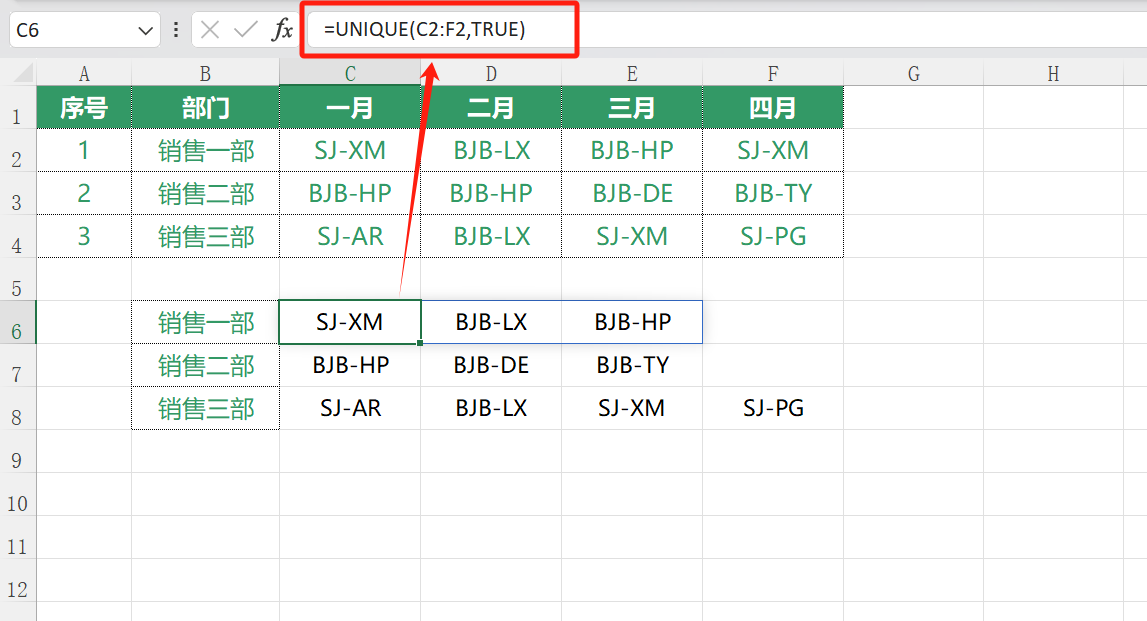Select row 12 header
1147x621 pixels.
pyautogui.click(x=18, y=581)
